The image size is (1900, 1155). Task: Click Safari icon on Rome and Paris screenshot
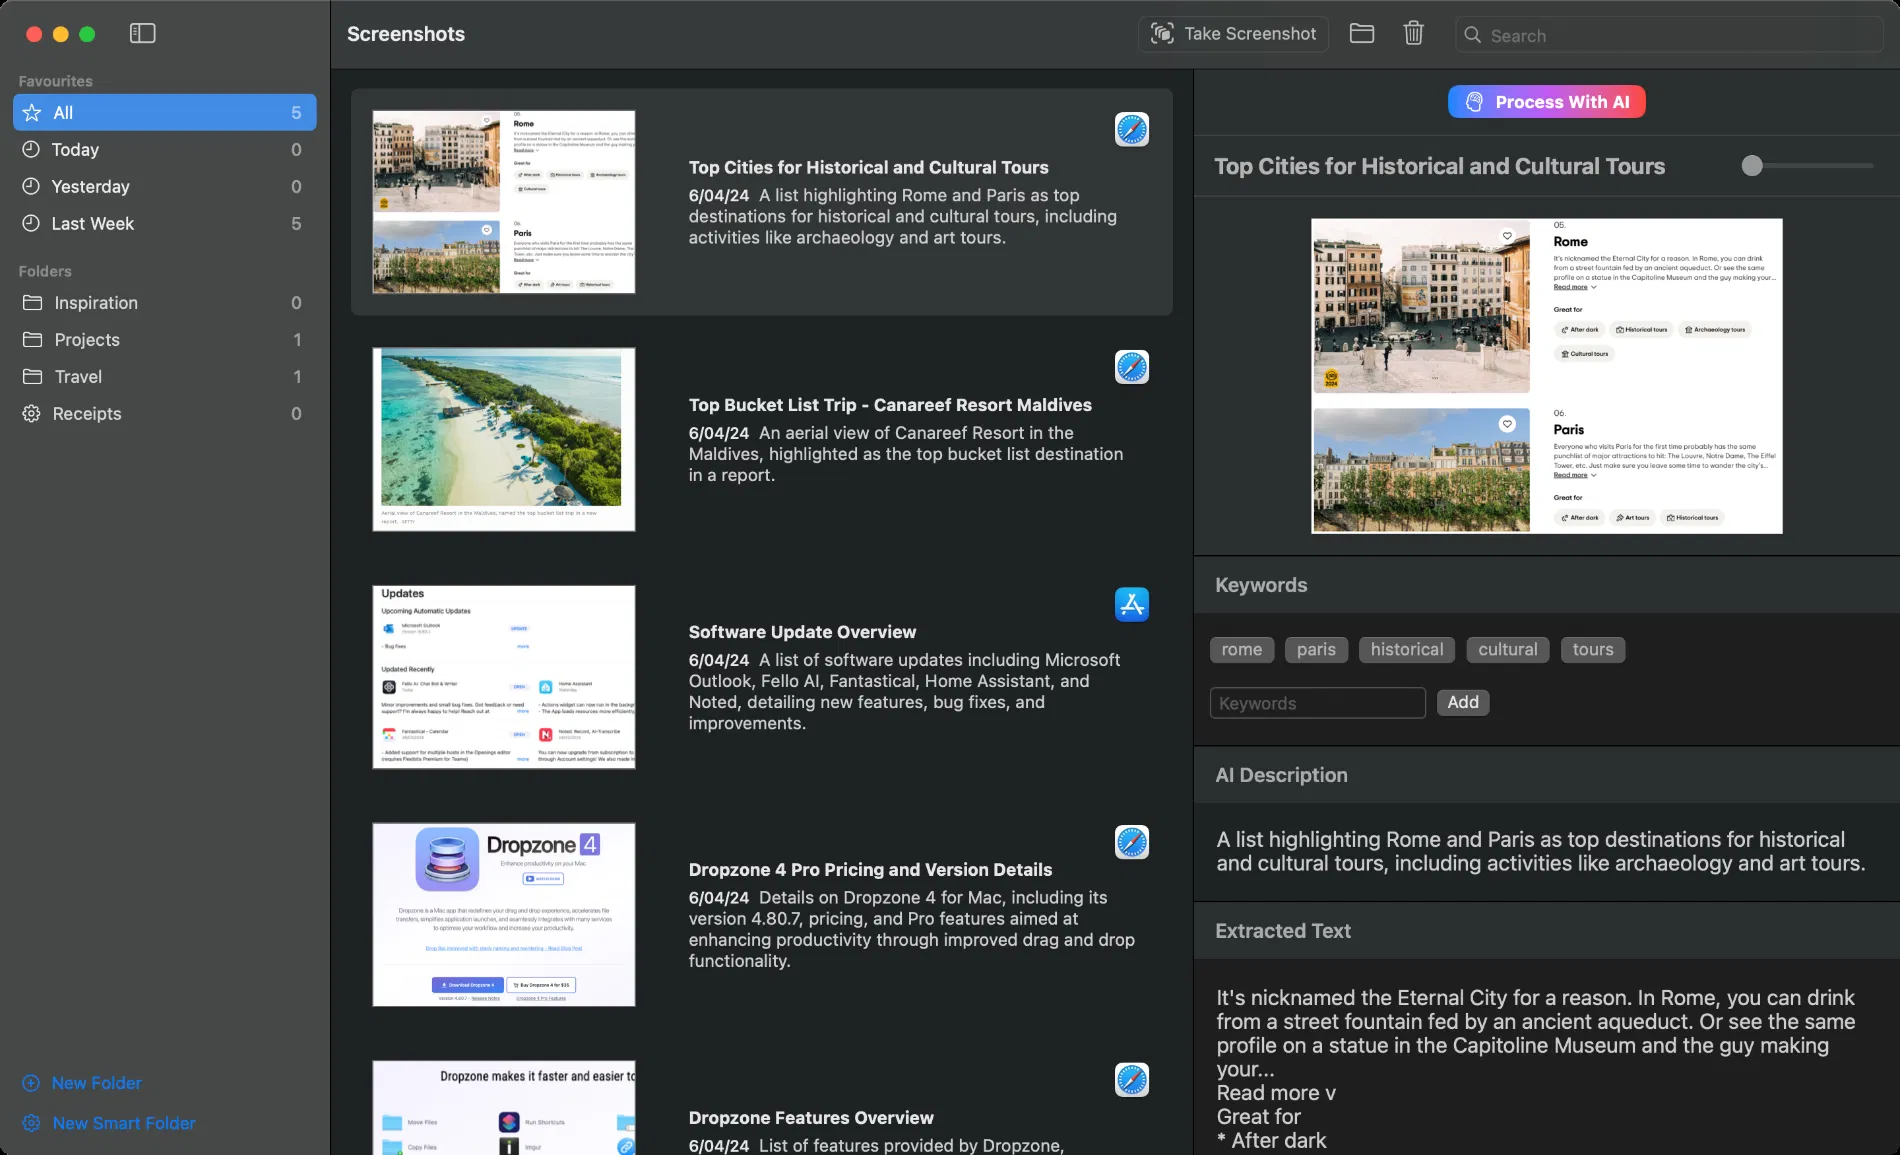pyautogui.click(x=1131, y=130)
